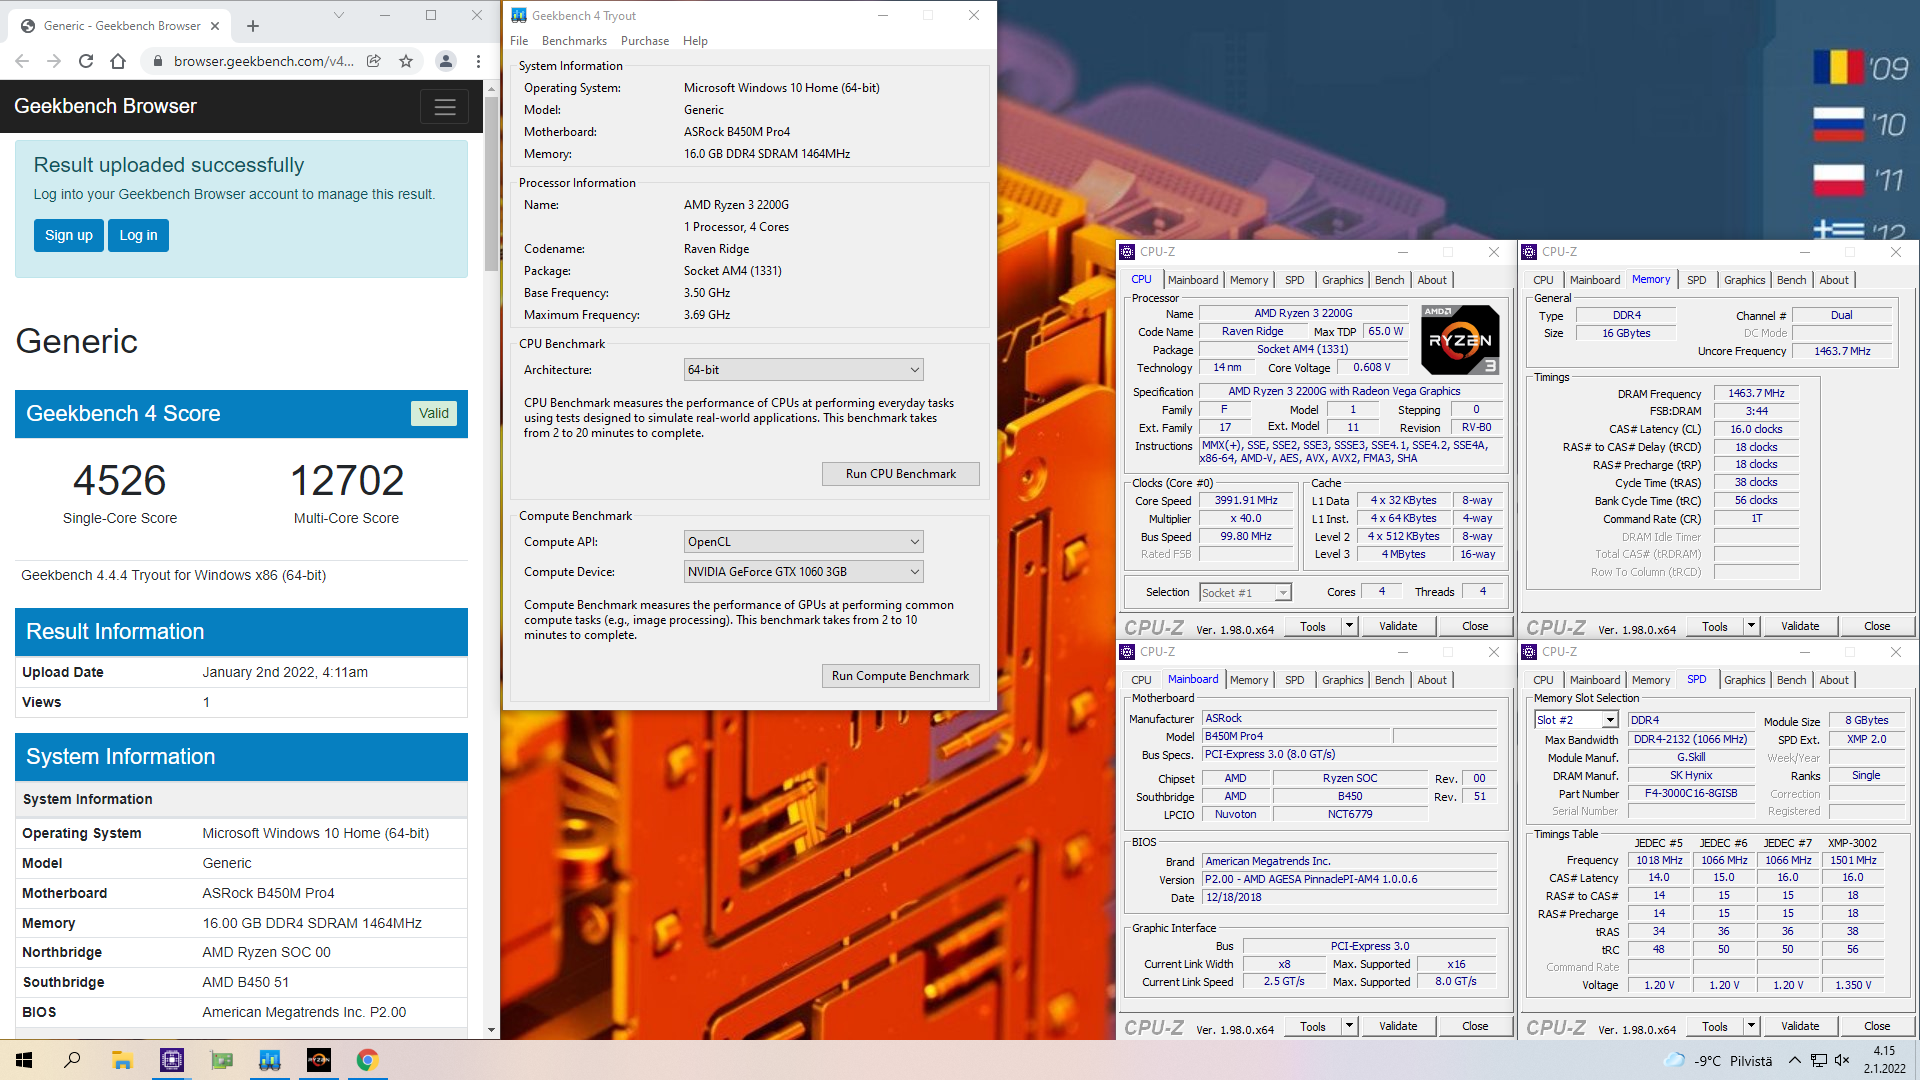Click the Valid badge on Geekbench score

tap(434, 413)
